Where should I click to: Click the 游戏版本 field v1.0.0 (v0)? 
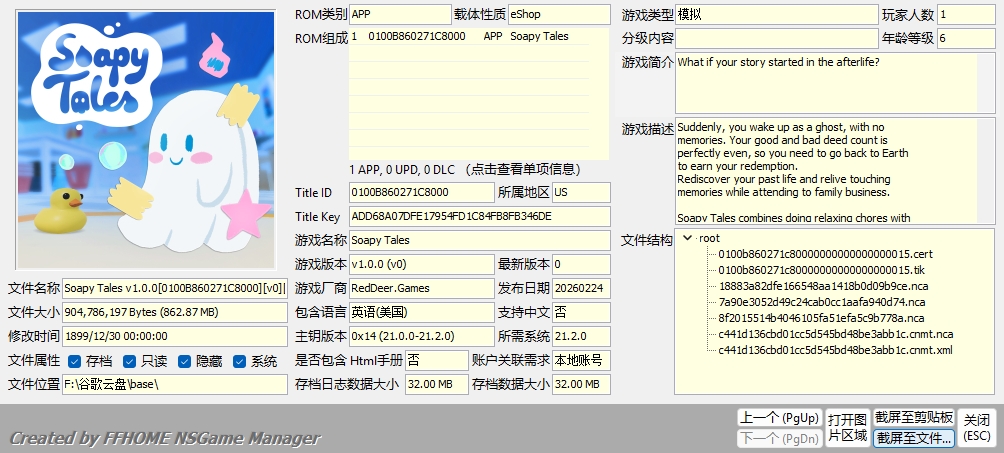pos(422,264)
